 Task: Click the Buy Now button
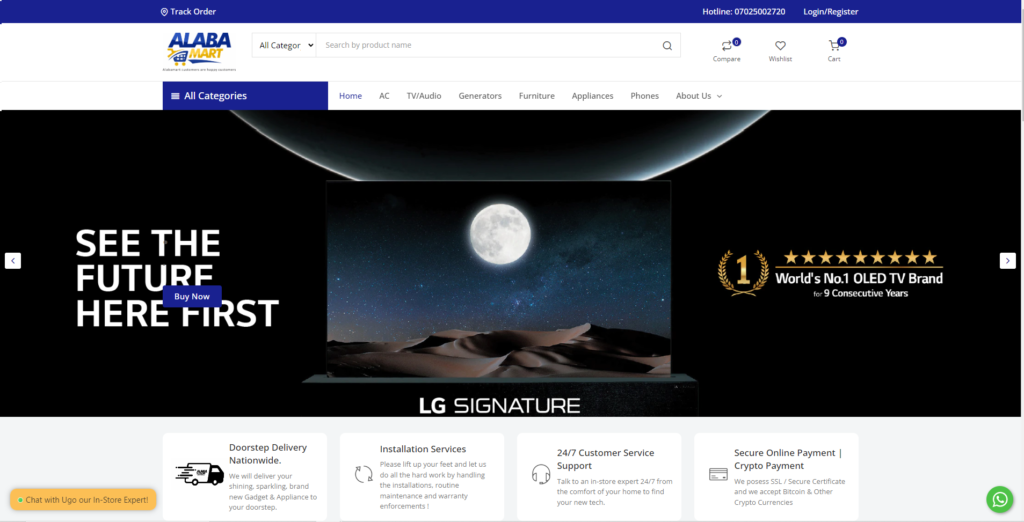click(x=192, y=297)
